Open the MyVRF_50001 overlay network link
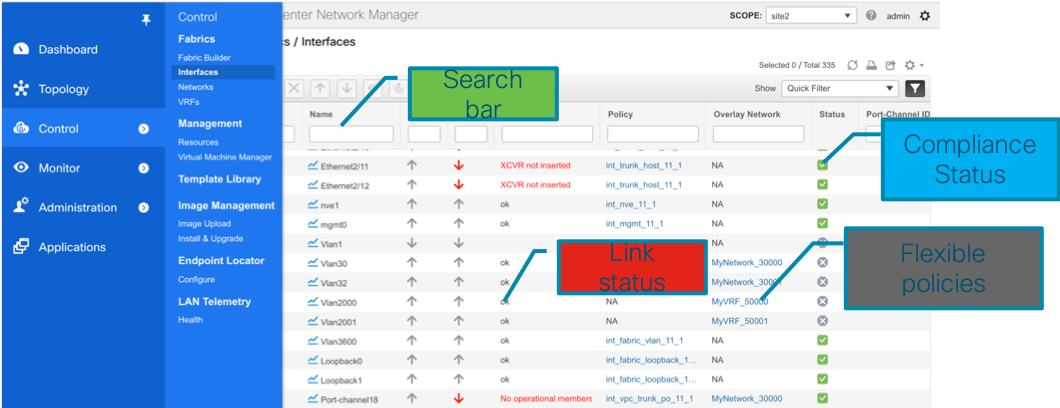Screen dimensions: 1060x408 [x=740, y=321]
